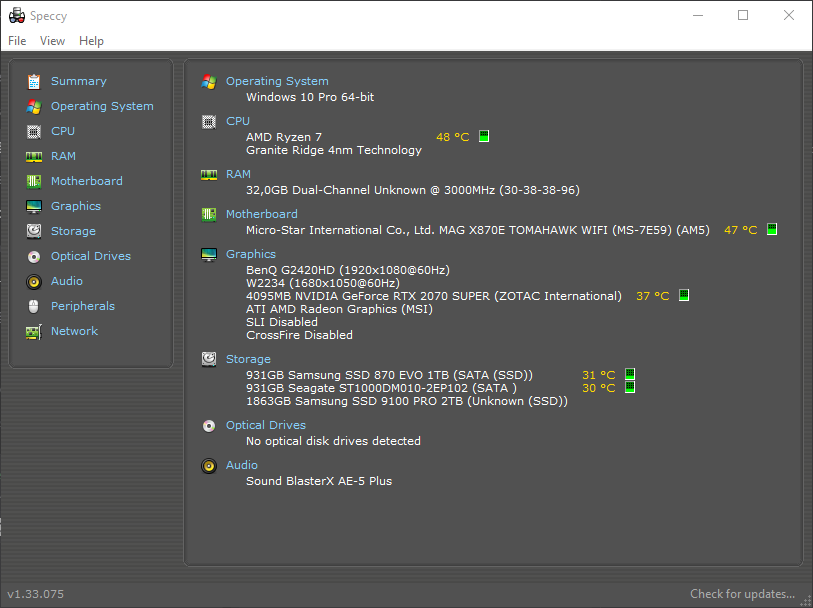
Task: Click the NVIDIA GeForce RTX 2070 SUPER line
Action: tap(434, 296)
